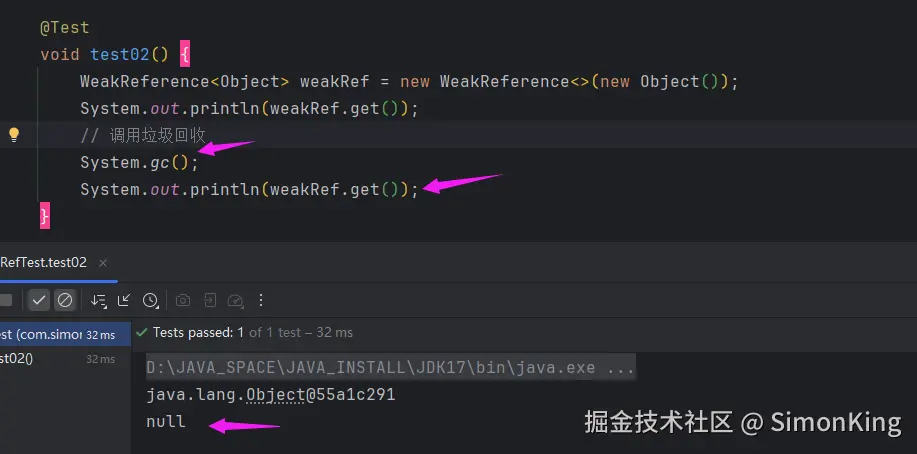Select the RefTest.test02 run tab

(x=44, y=263)
